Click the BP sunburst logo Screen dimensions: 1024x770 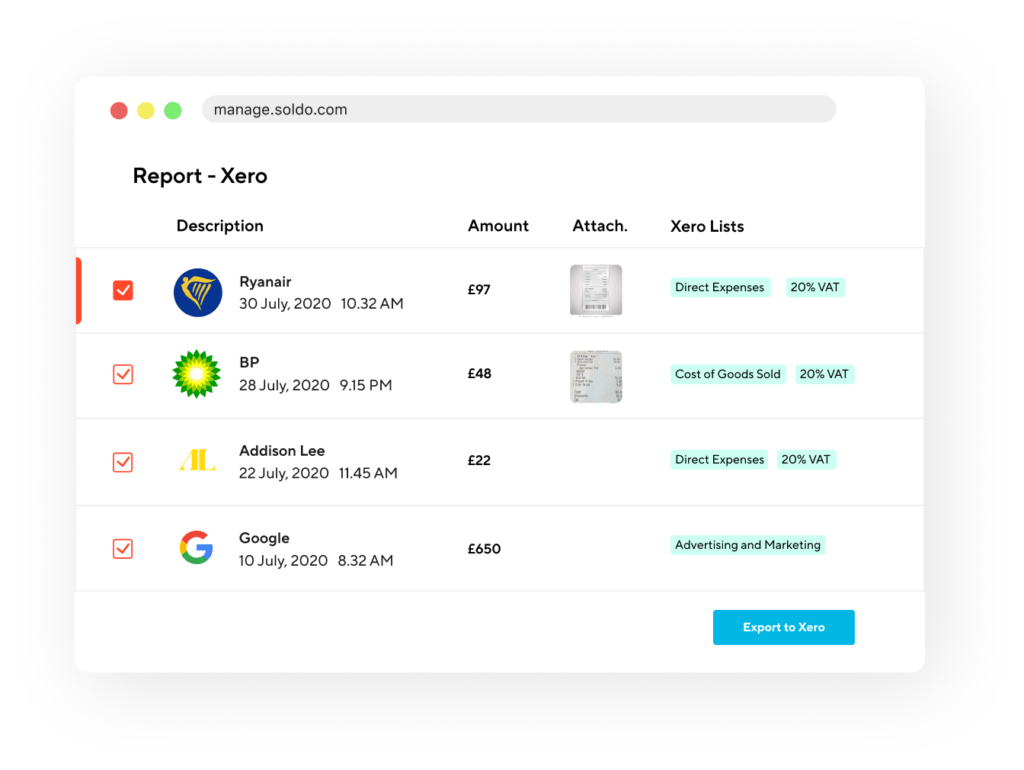point(197,374)
